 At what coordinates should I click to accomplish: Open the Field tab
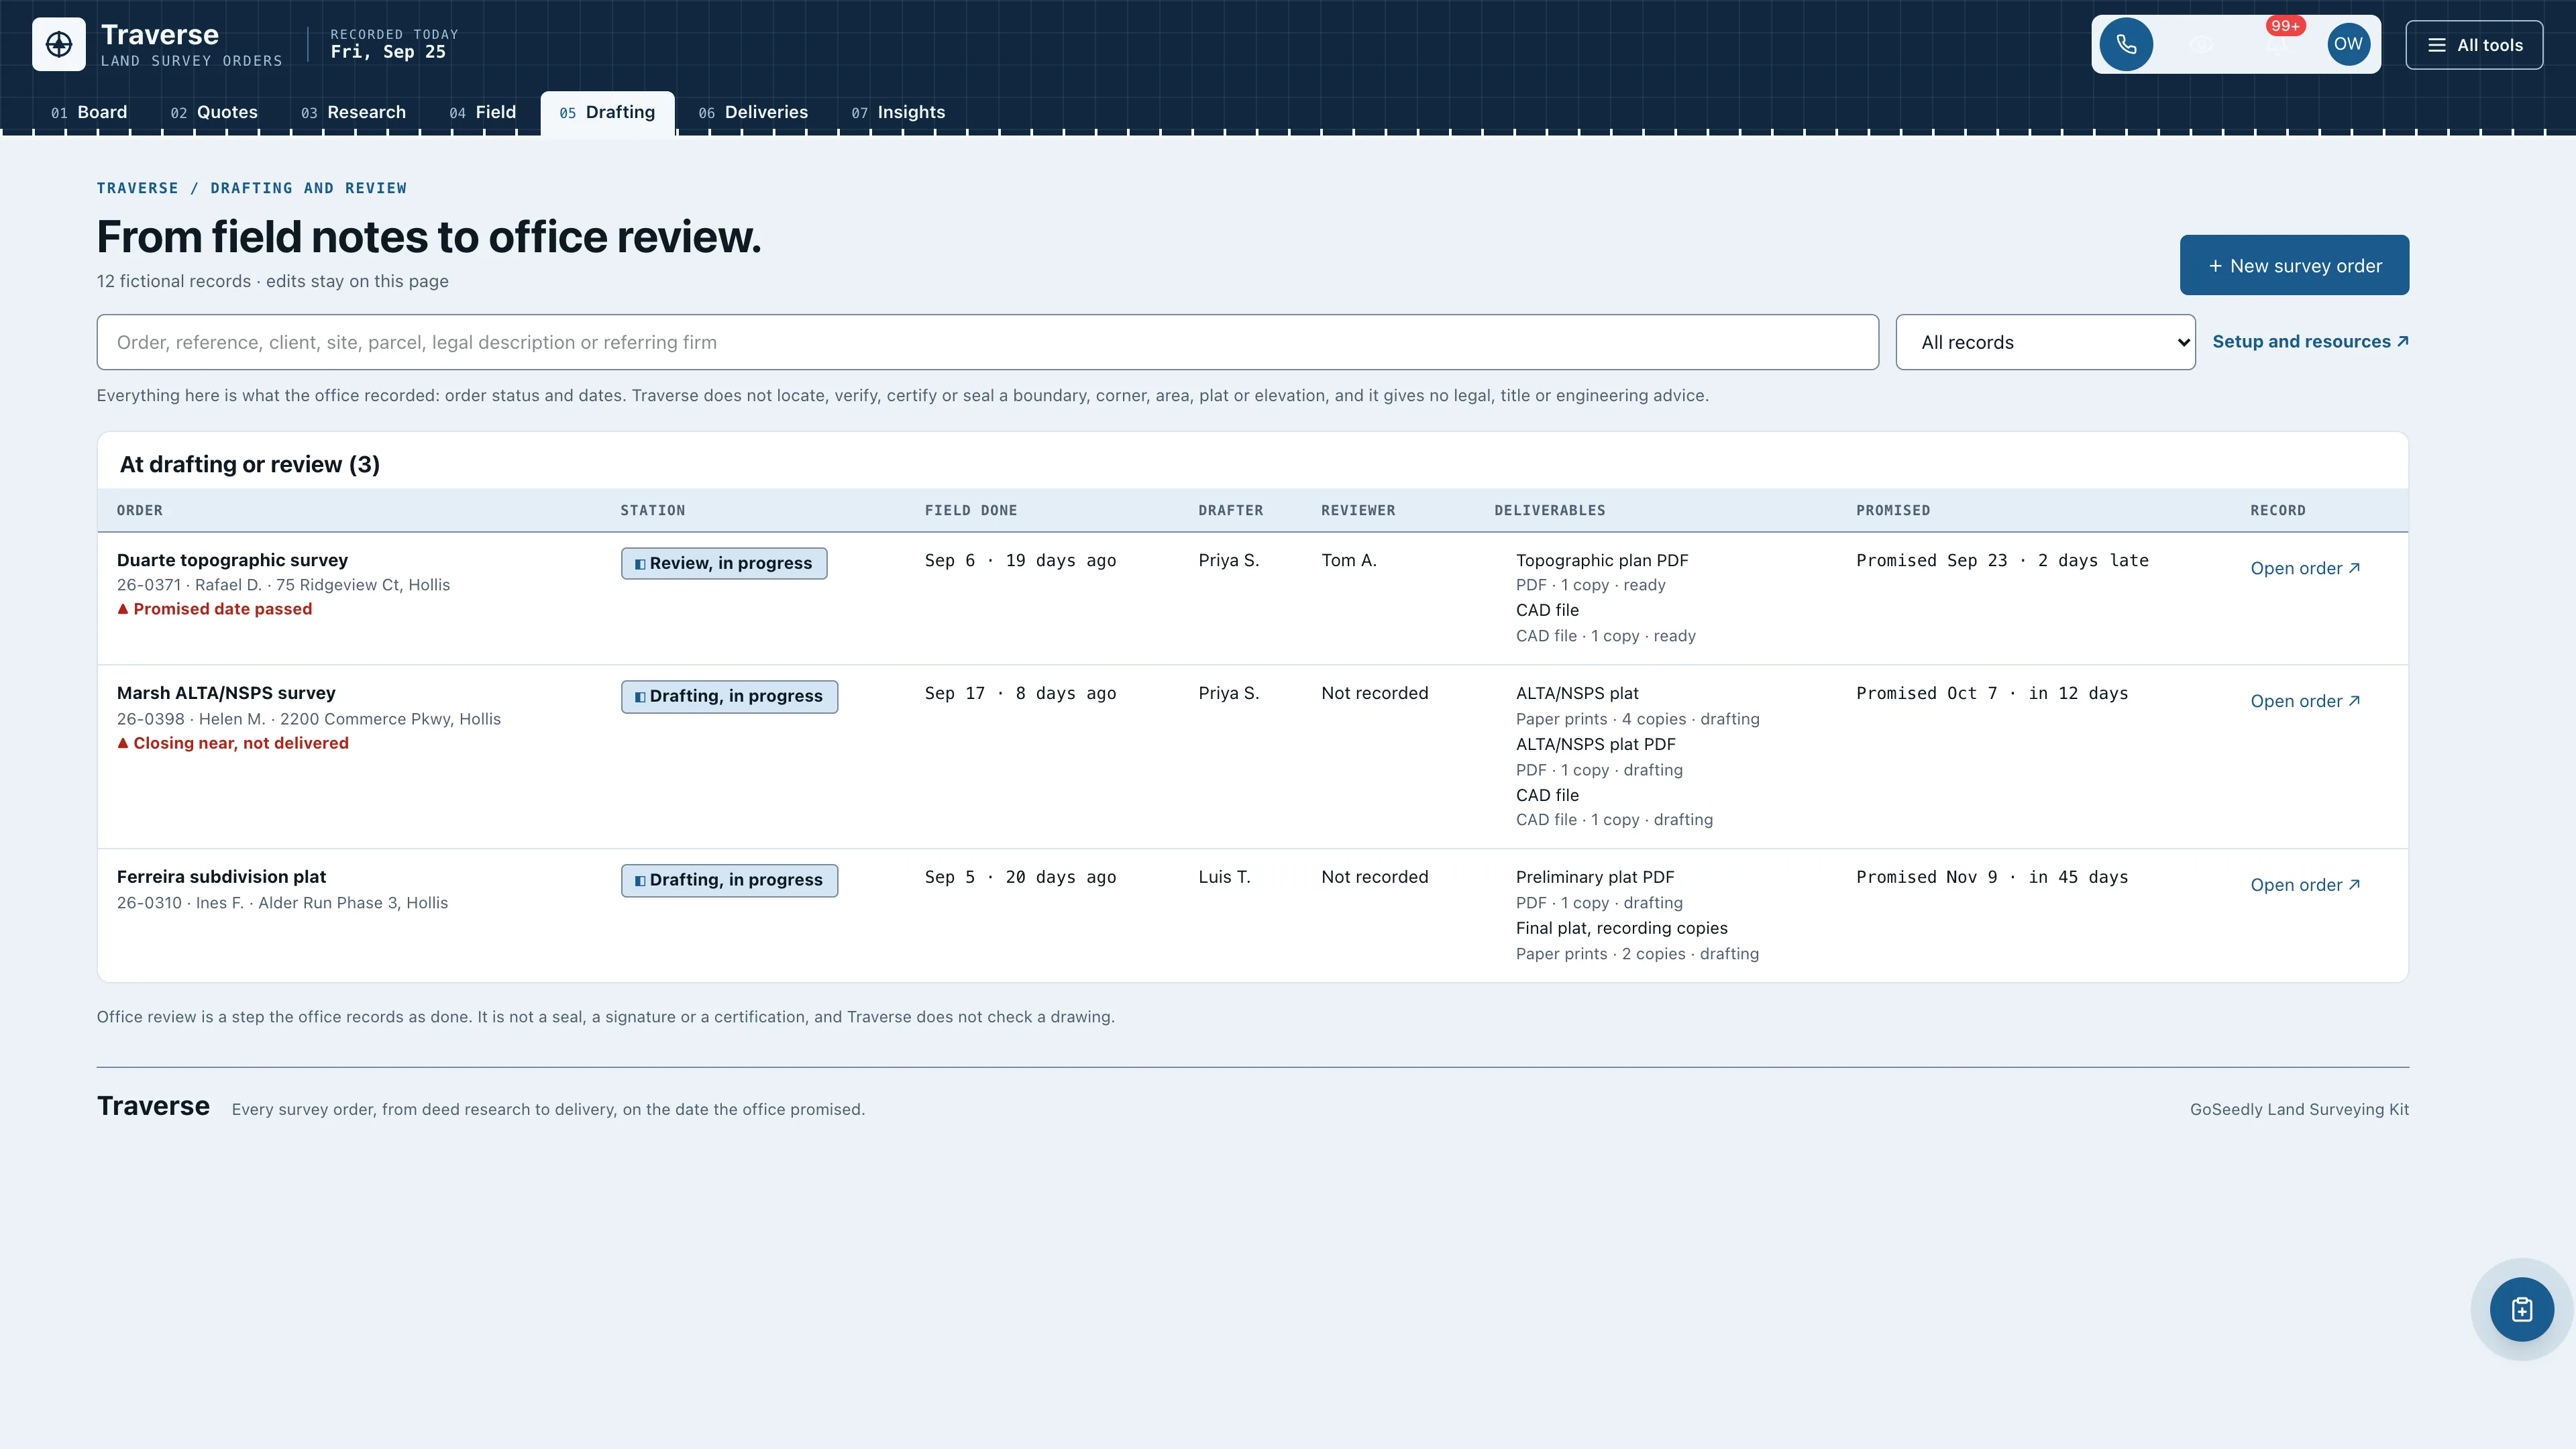coord(482,112)
